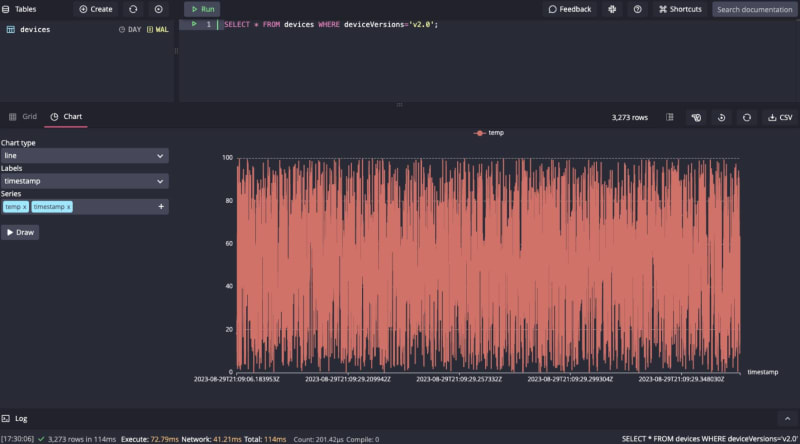Viewport: 800px width, 444px height.
Task: Click the [17:30:06] log timestamp
Action: [17, 439]
